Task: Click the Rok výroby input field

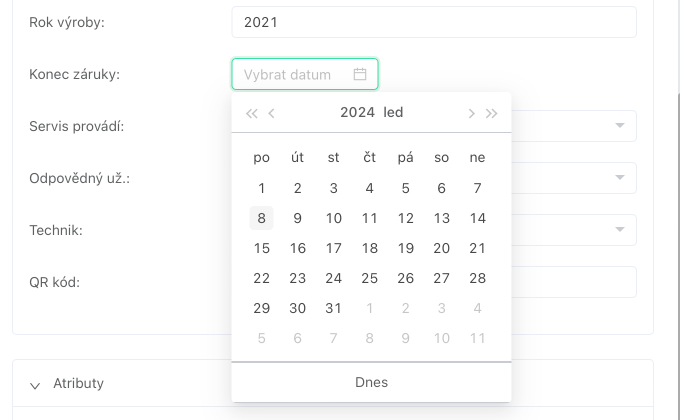Action: [433, 22]
